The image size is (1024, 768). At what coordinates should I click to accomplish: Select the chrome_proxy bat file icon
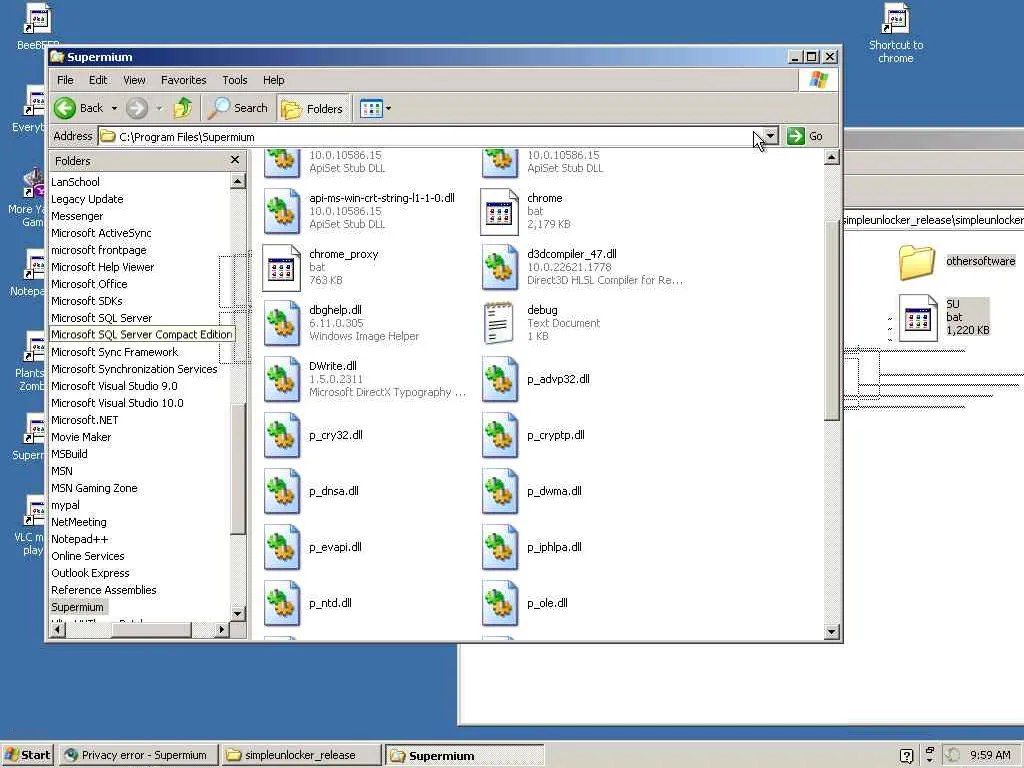point(281,268)
